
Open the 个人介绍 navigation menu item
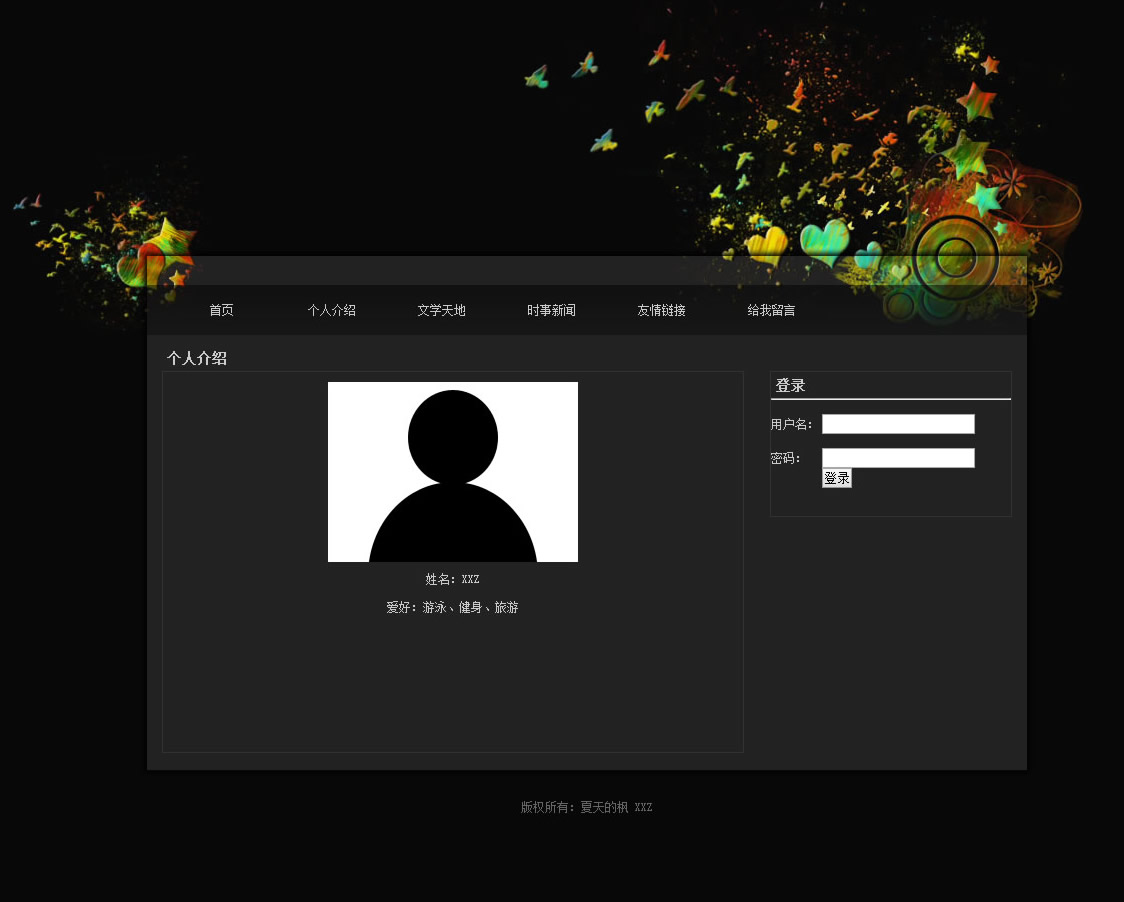[331, 310]
